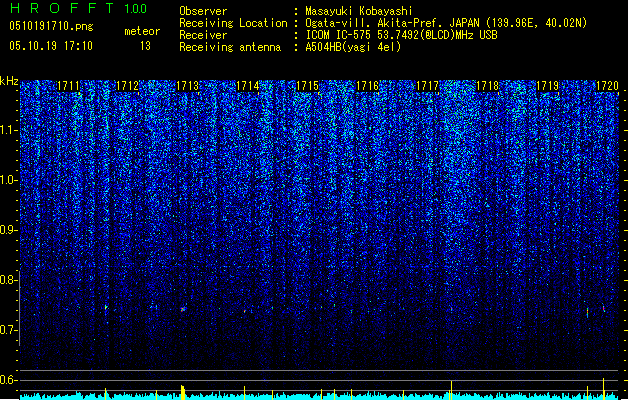
Task: Click the 1712 time marker
Action: tap(127, 86)
